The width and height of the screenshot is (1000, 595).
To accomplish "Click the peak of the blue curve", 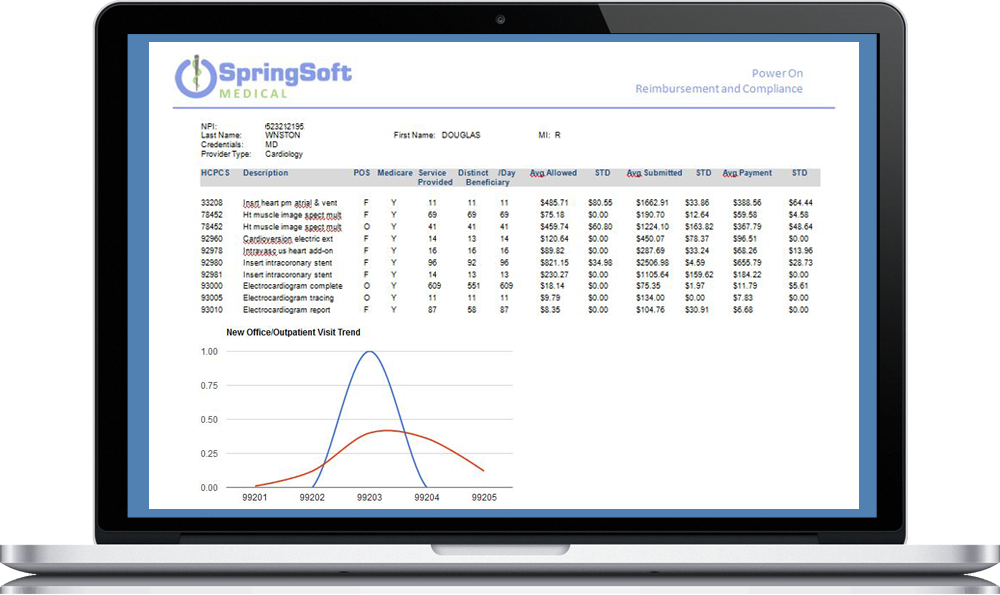I will (x=370, y=352).
